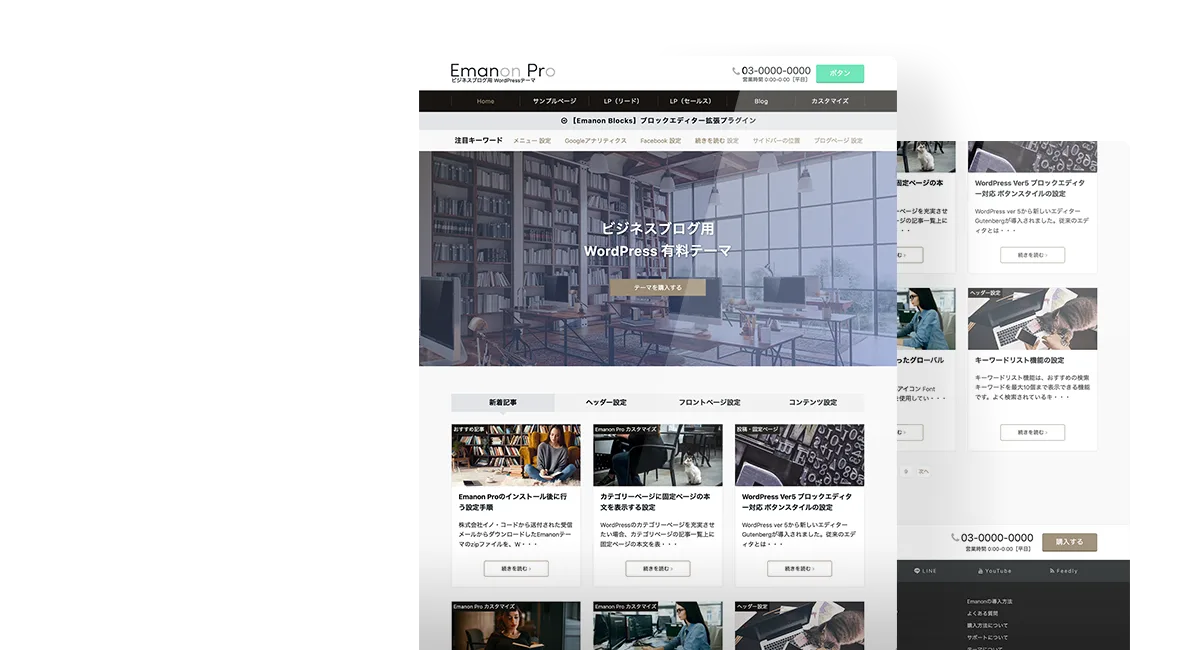Open thumbnail of woman reading on bookshelf floor
The width and height of the screenshot is (1200, 650).
(x=516, y=455)
